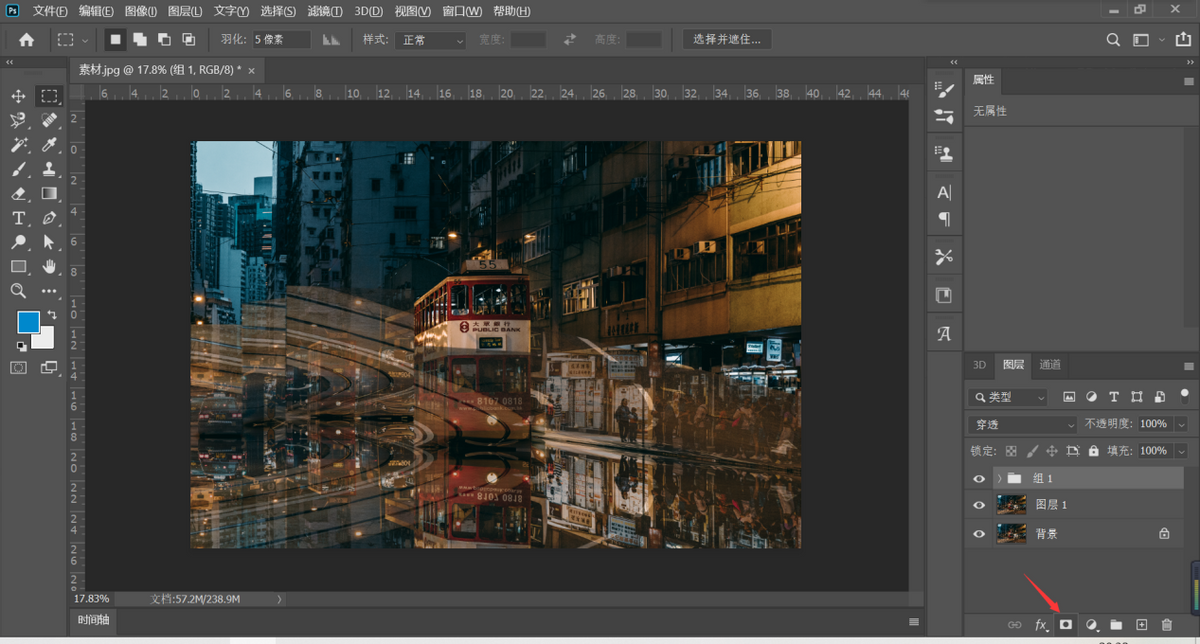Select the Dodge tool
Image resolution: width=1200 pixels, height=644 pixels.
[18, 242]
